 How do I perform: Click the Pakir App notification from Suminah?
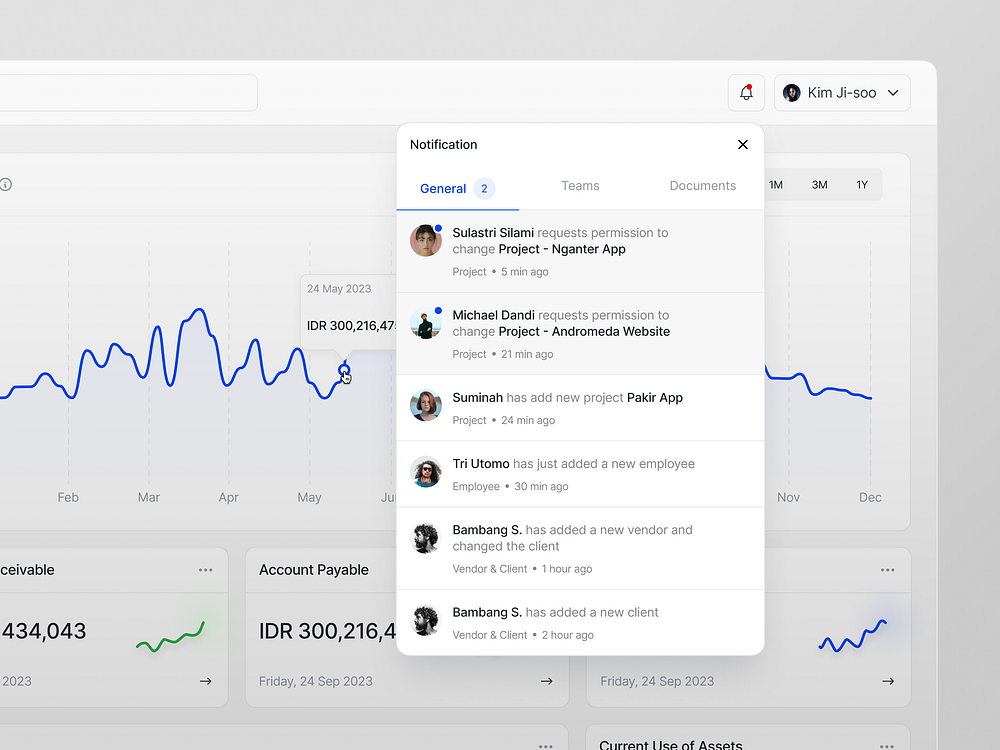click(580, 407)
